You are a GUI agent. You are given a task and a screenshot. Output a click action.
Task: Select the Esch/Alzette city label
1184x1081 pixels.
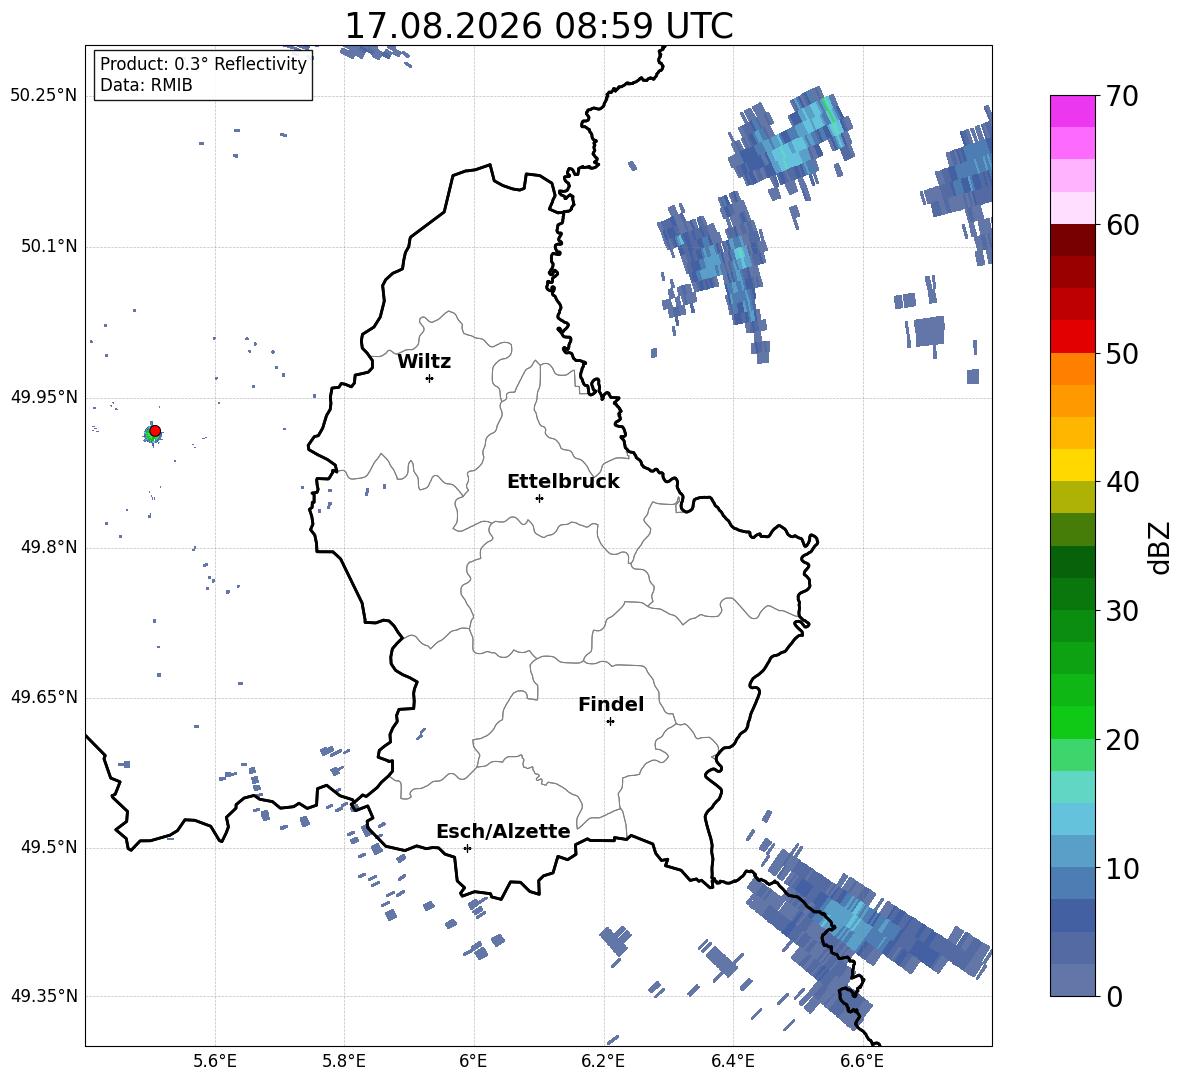click(503, 831)
